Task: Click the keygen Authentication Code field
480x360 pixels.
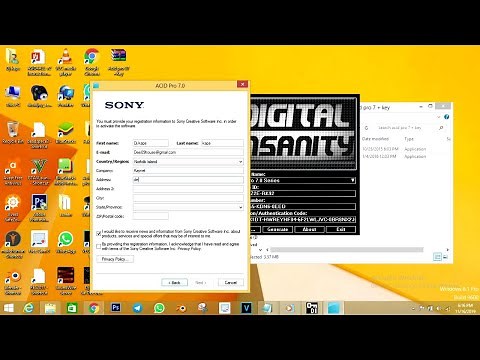Action: pos(303,220)
